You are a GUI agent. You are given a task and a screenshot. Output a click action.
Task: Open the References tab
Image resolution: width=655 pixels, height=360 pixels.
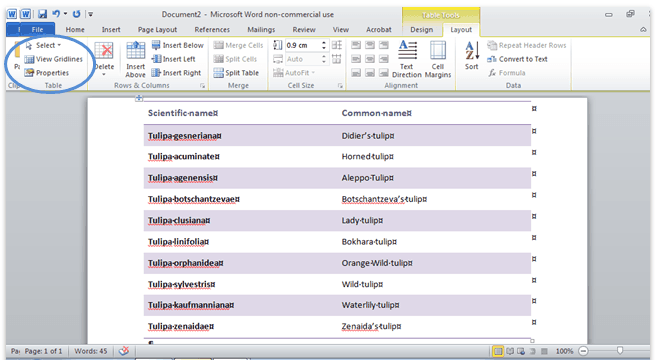tap(212, 30)
